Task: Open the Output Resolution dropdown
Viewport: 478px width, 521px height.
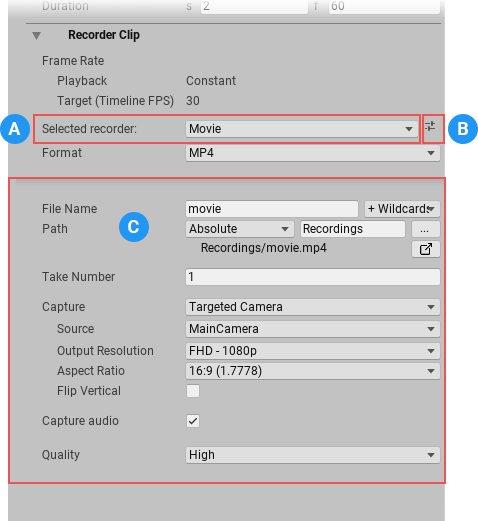Action: (x=313, y=351)
